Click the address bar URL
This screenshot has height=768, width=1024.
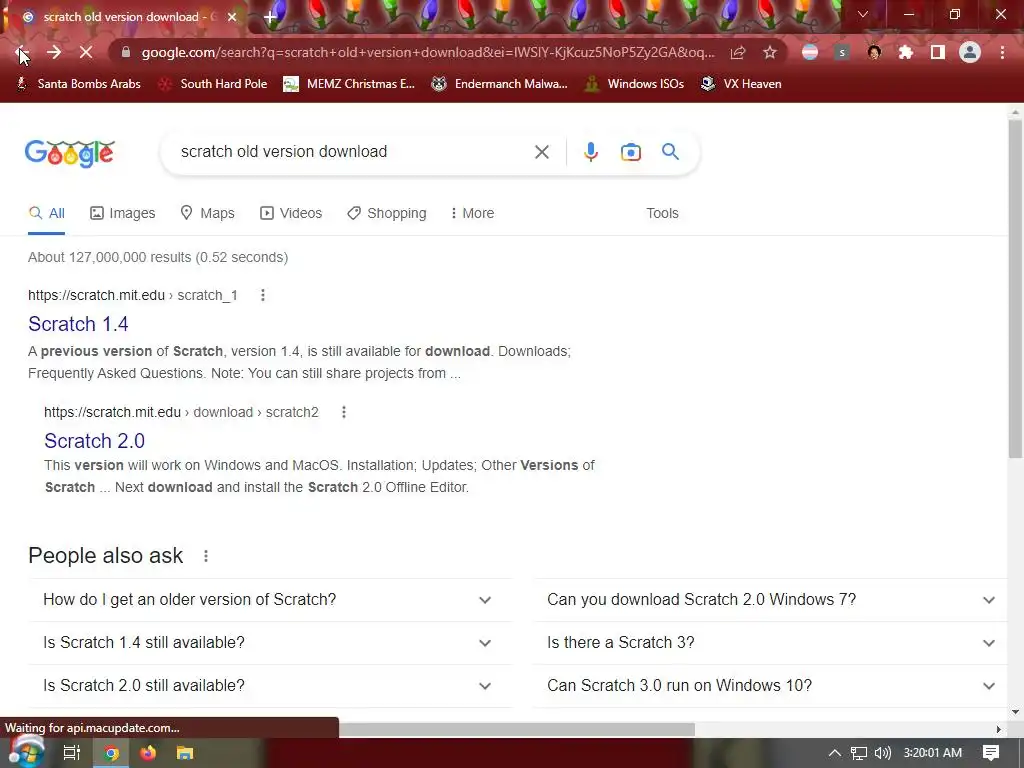coord(428,52)
